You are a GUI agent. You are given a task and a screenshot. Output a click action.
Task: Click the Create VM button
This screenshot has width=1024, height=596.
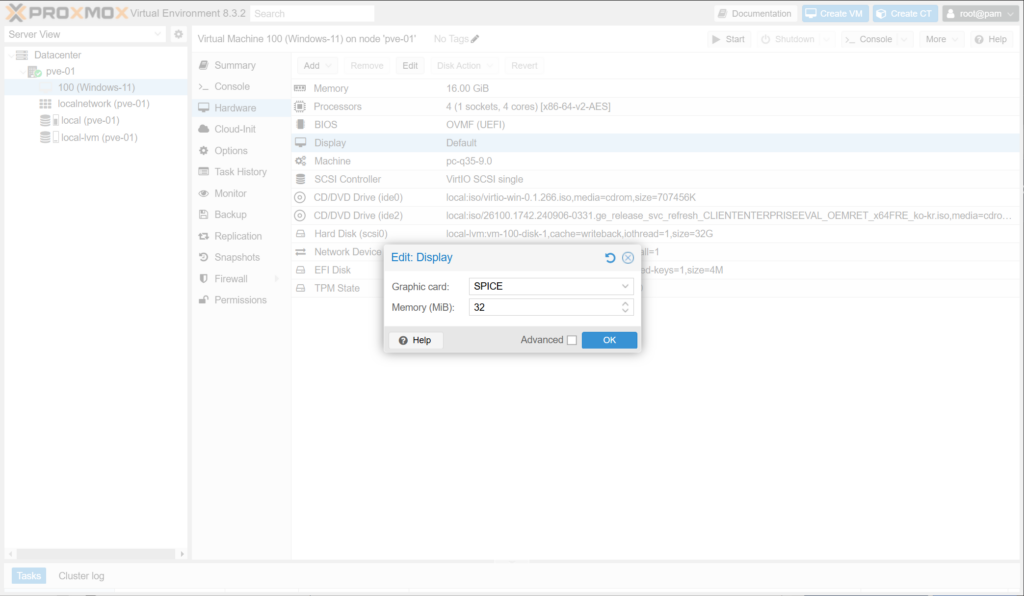tap(836, 14)
